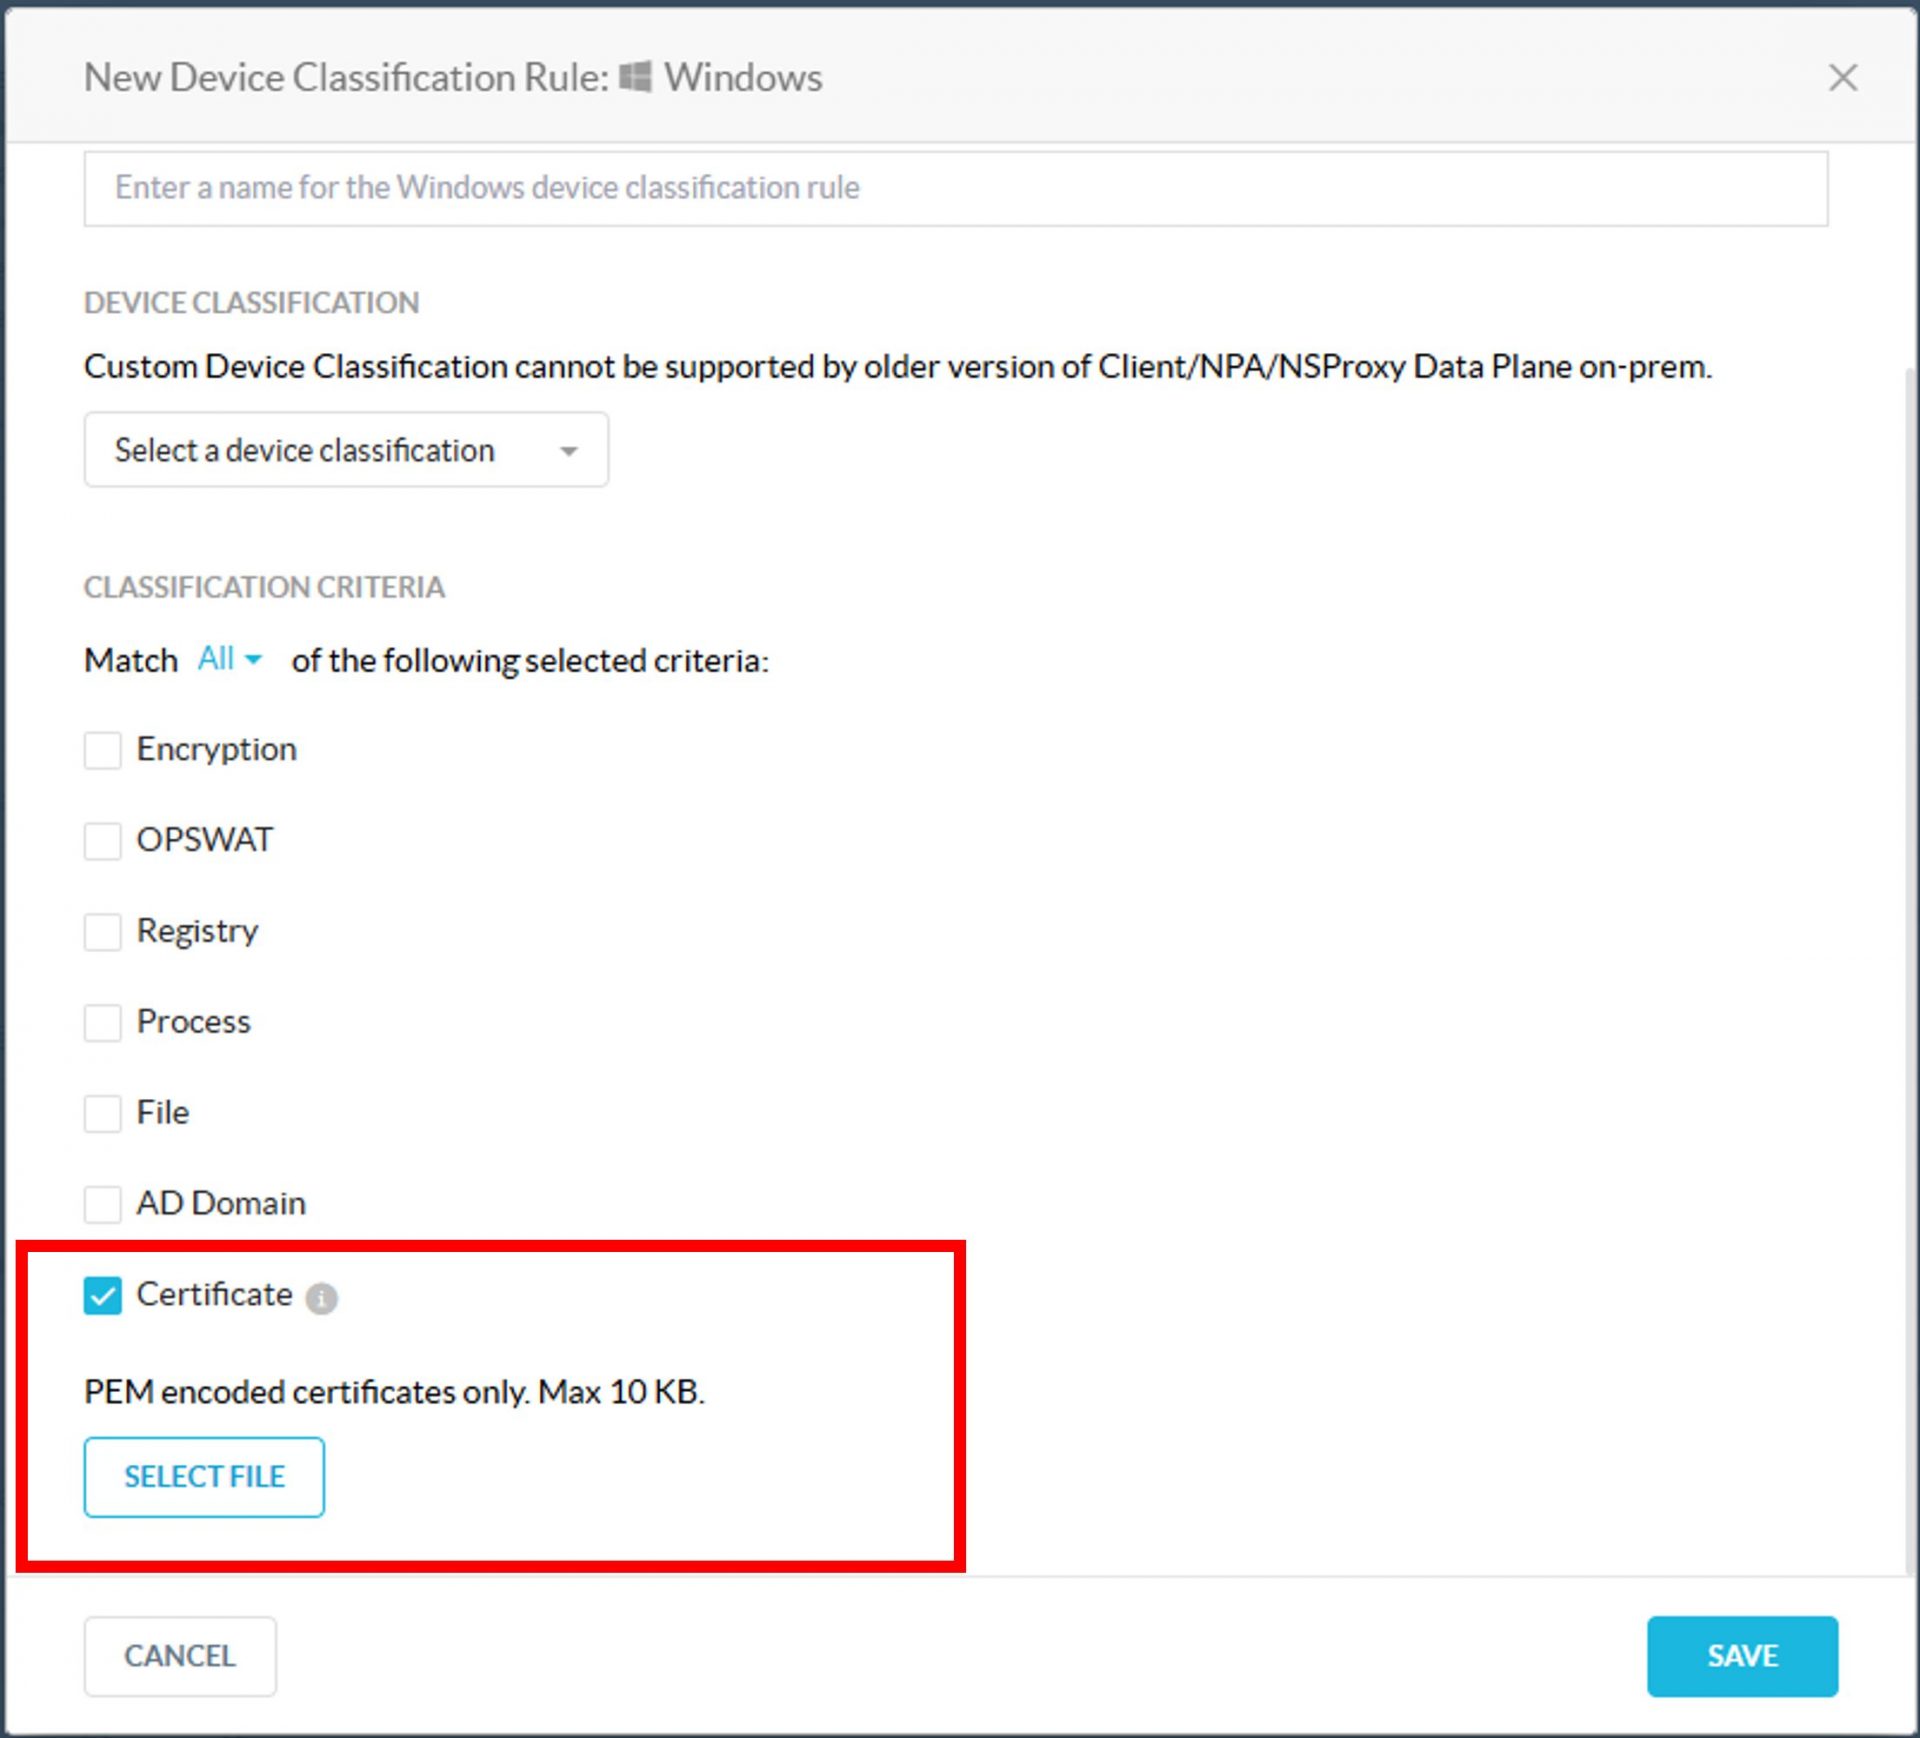Click the Windows logo icon in title
The width and height of the screenshot is (1920, 1738).
click(x=635, y=77)
